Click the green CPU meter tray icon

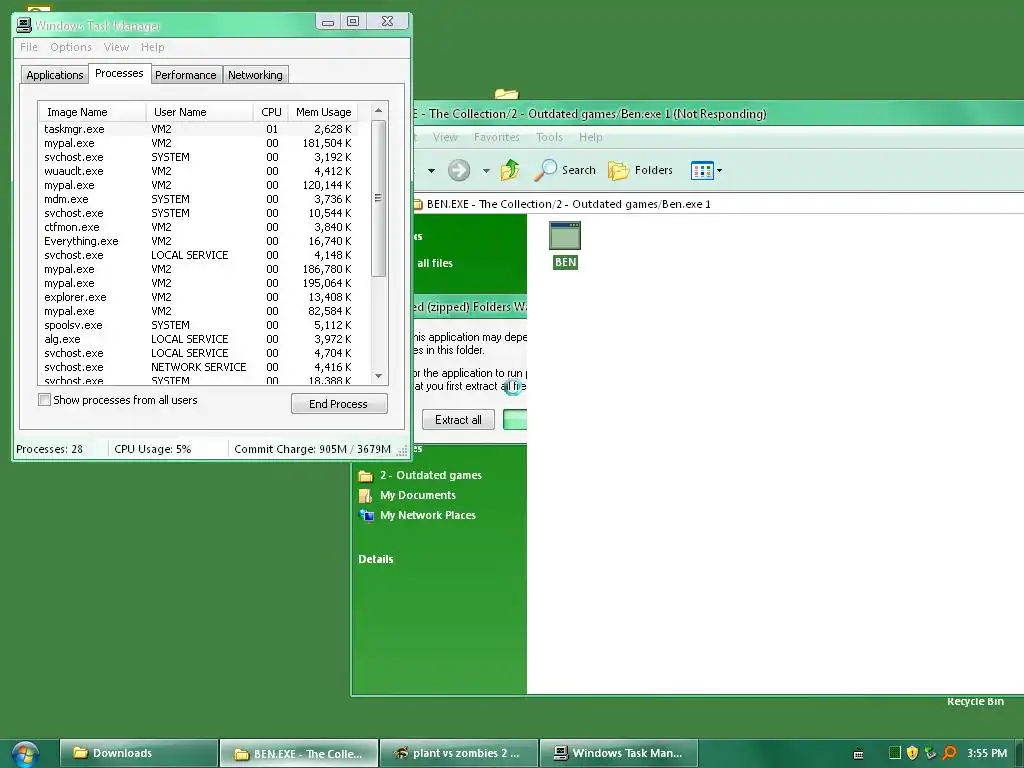click(895, 753)
